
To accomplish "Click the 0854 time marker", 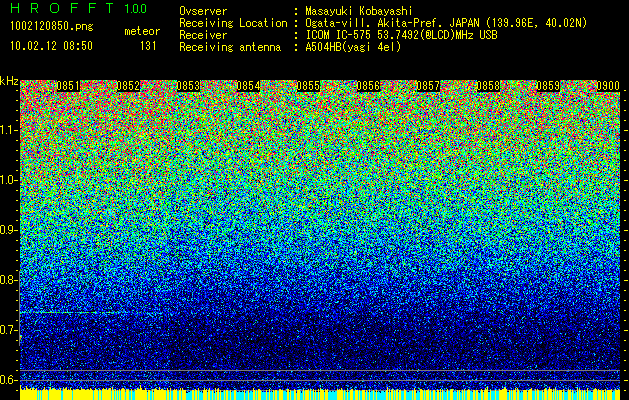I will tap(248, 86).
